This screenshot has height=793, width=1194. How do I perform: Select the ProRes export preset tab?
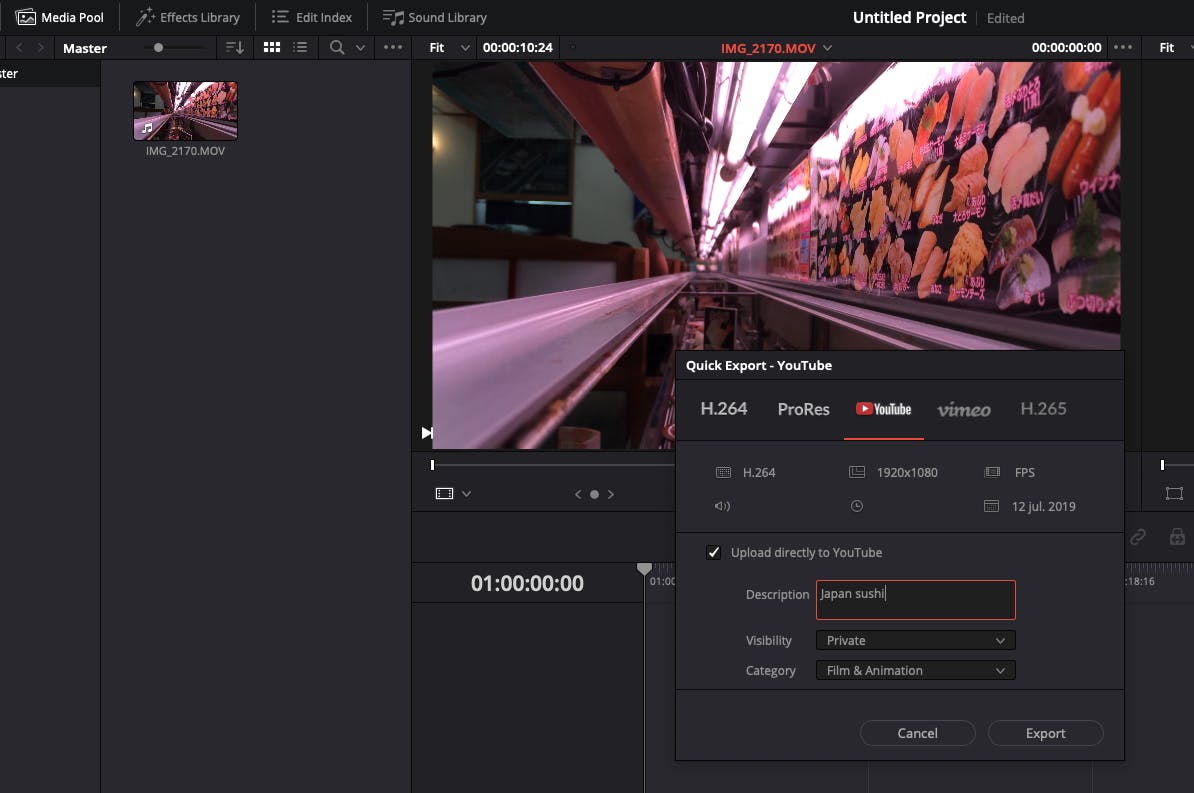[x=803, y=408]
